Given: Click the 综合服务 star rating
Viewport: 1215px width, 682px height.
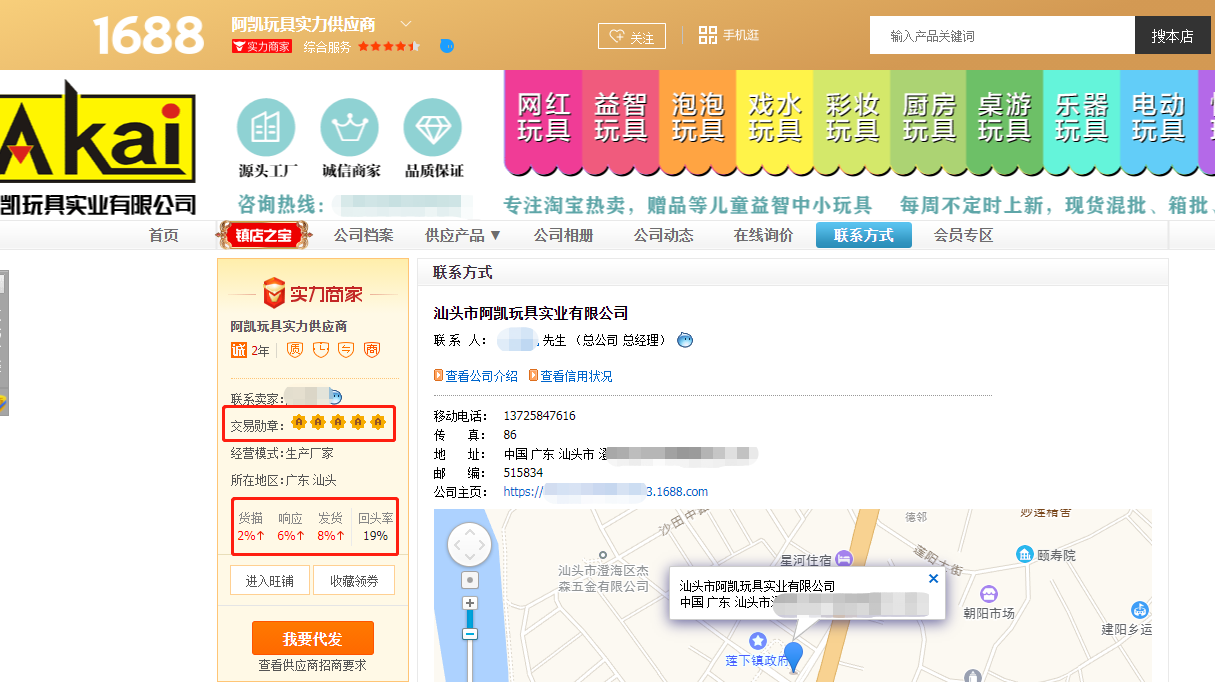Looking at the screenshot, I should click(x=389, y=46).
